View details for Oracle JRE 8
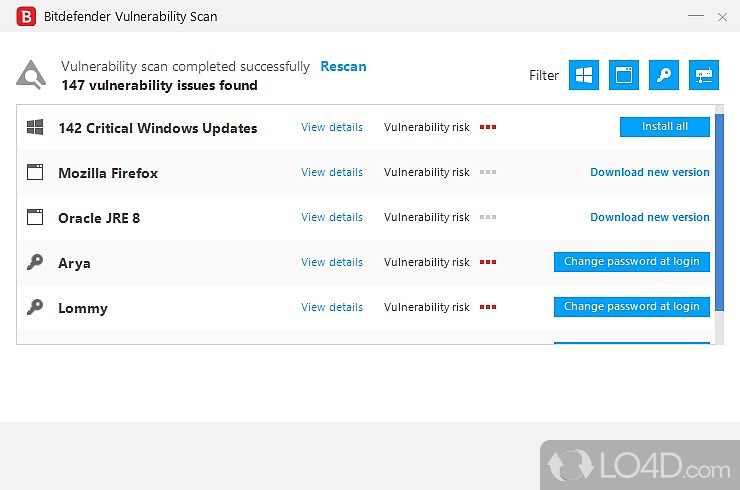 tap(332, 217)
